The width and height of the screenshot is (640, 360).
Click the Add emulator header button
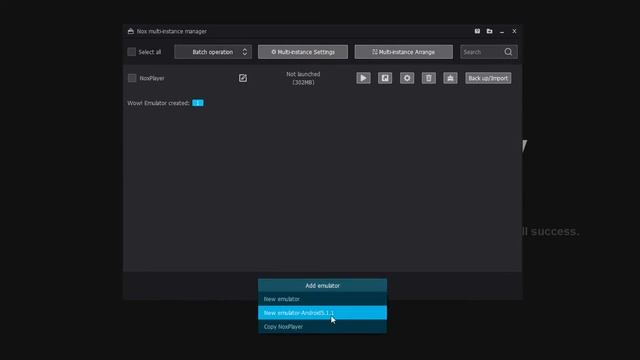click(x=322, y=285)
